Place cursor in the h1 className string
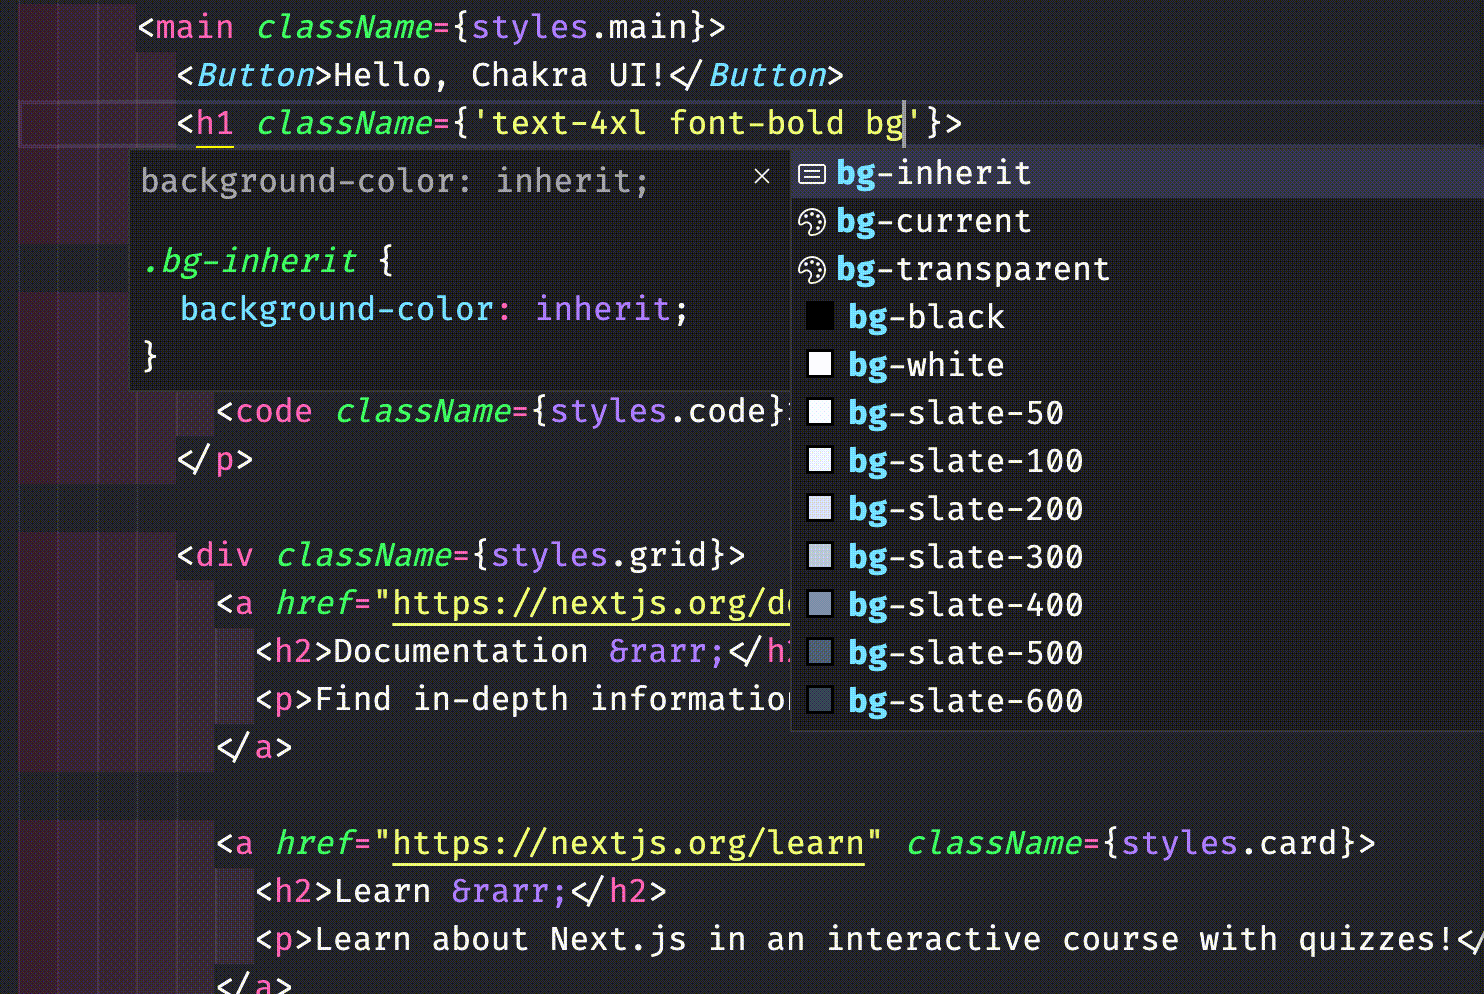 click(x=698, y=123)
